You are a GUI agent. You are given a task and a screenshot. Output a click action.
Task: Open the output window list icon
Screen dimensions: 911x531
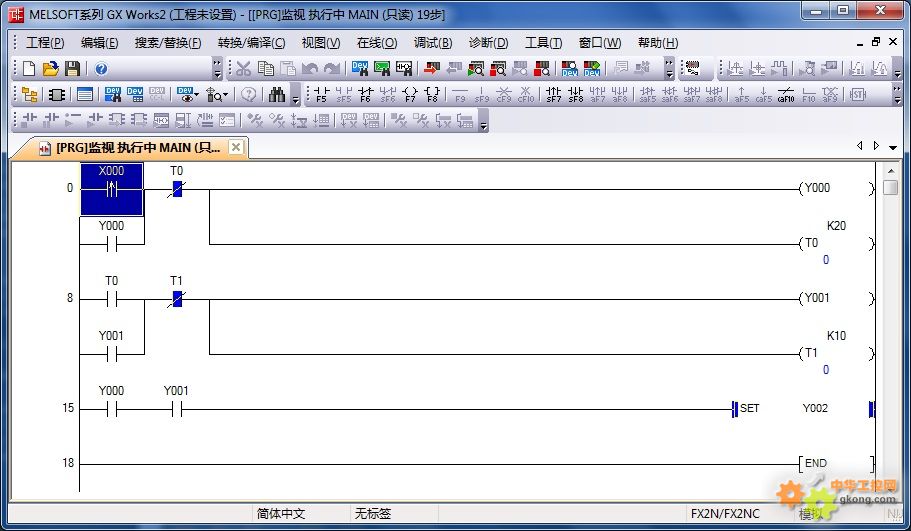coord(85,94)
